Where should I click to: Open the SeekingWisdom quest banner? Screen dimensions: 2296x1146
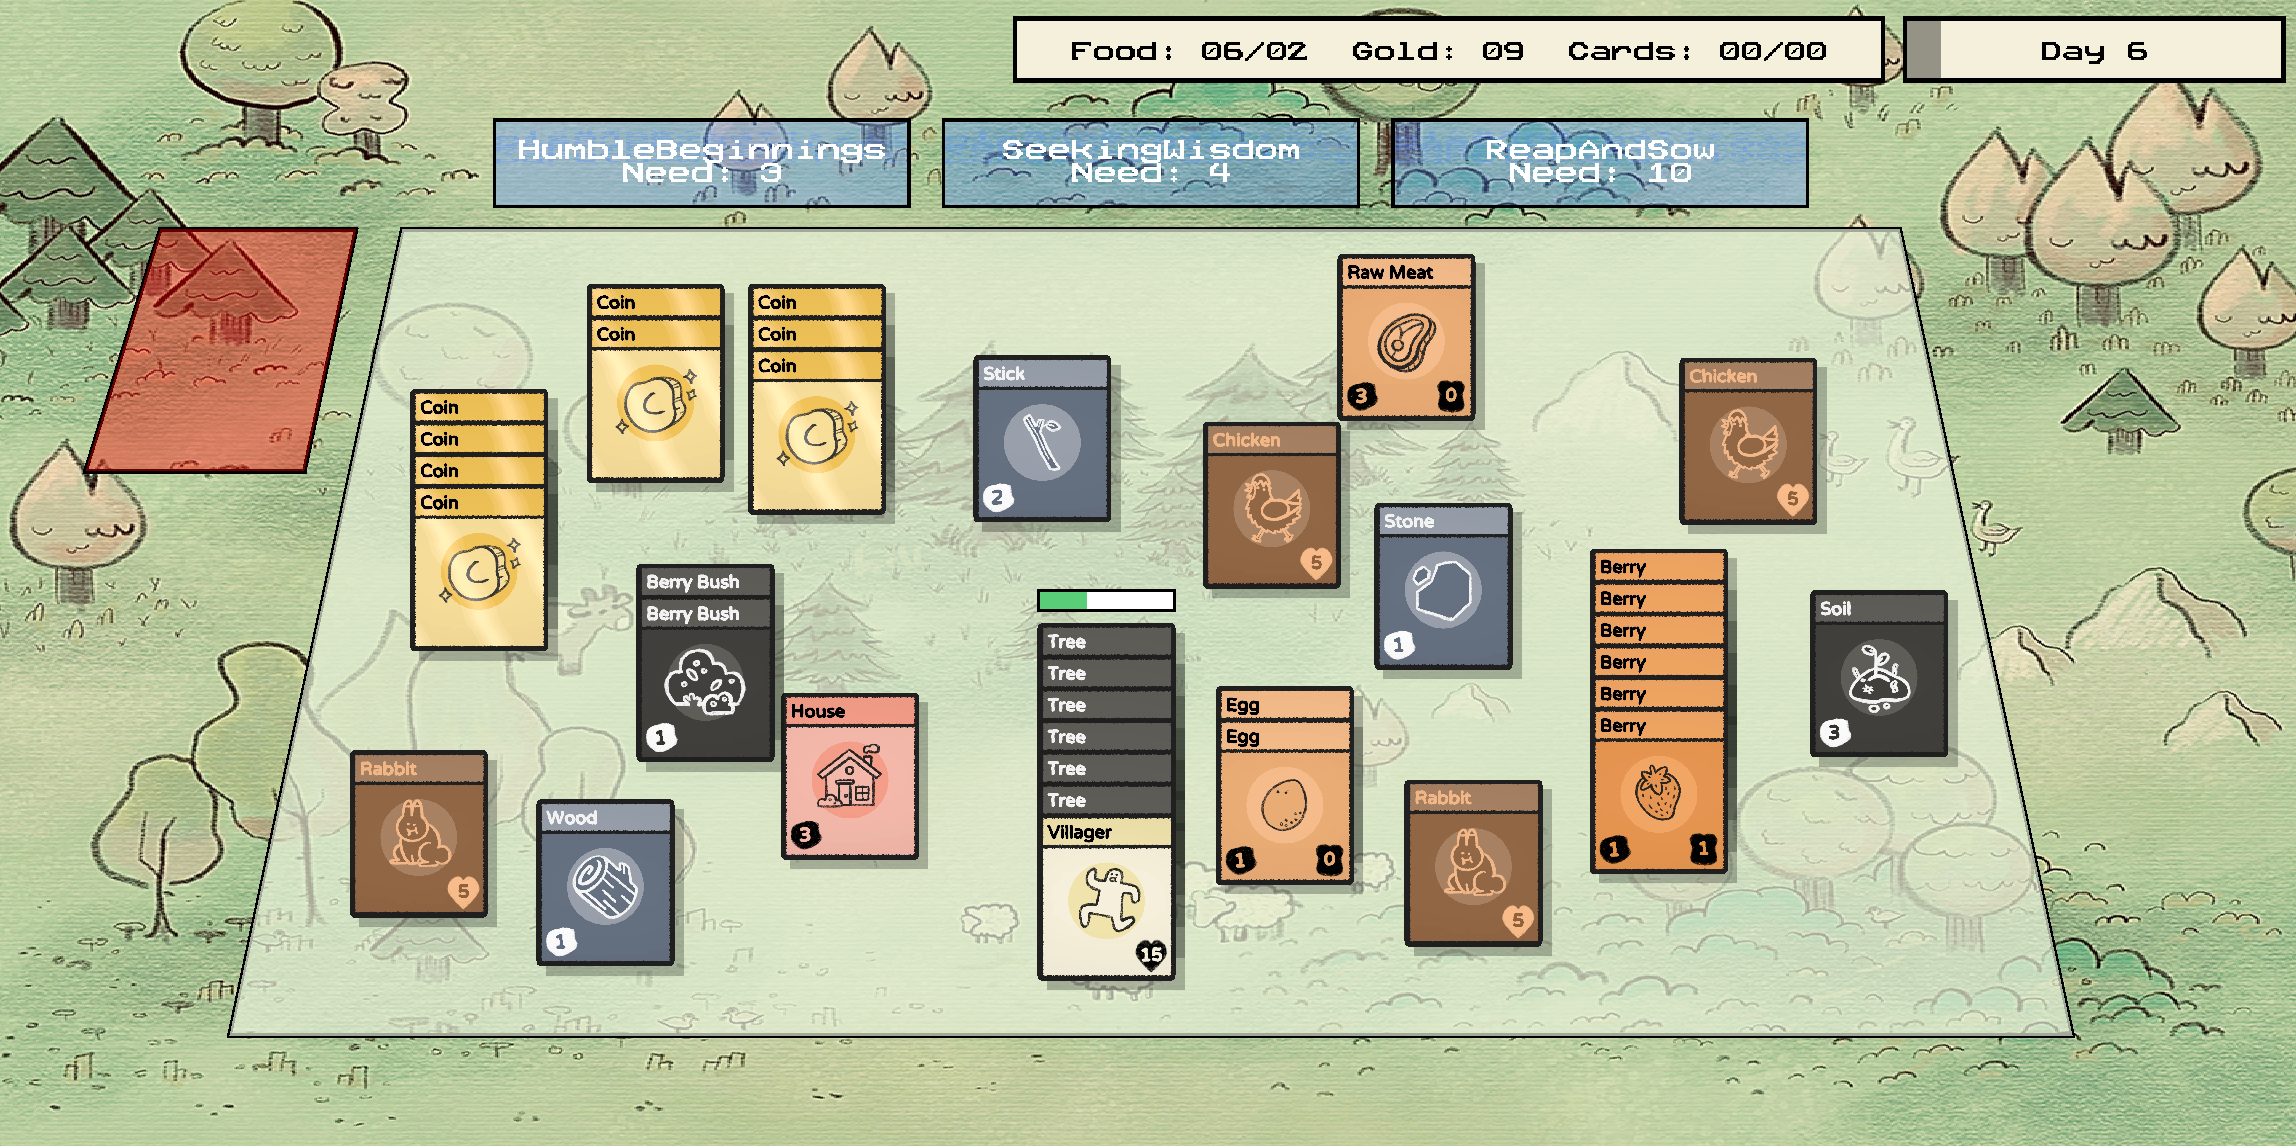(x=1150, y=163)
